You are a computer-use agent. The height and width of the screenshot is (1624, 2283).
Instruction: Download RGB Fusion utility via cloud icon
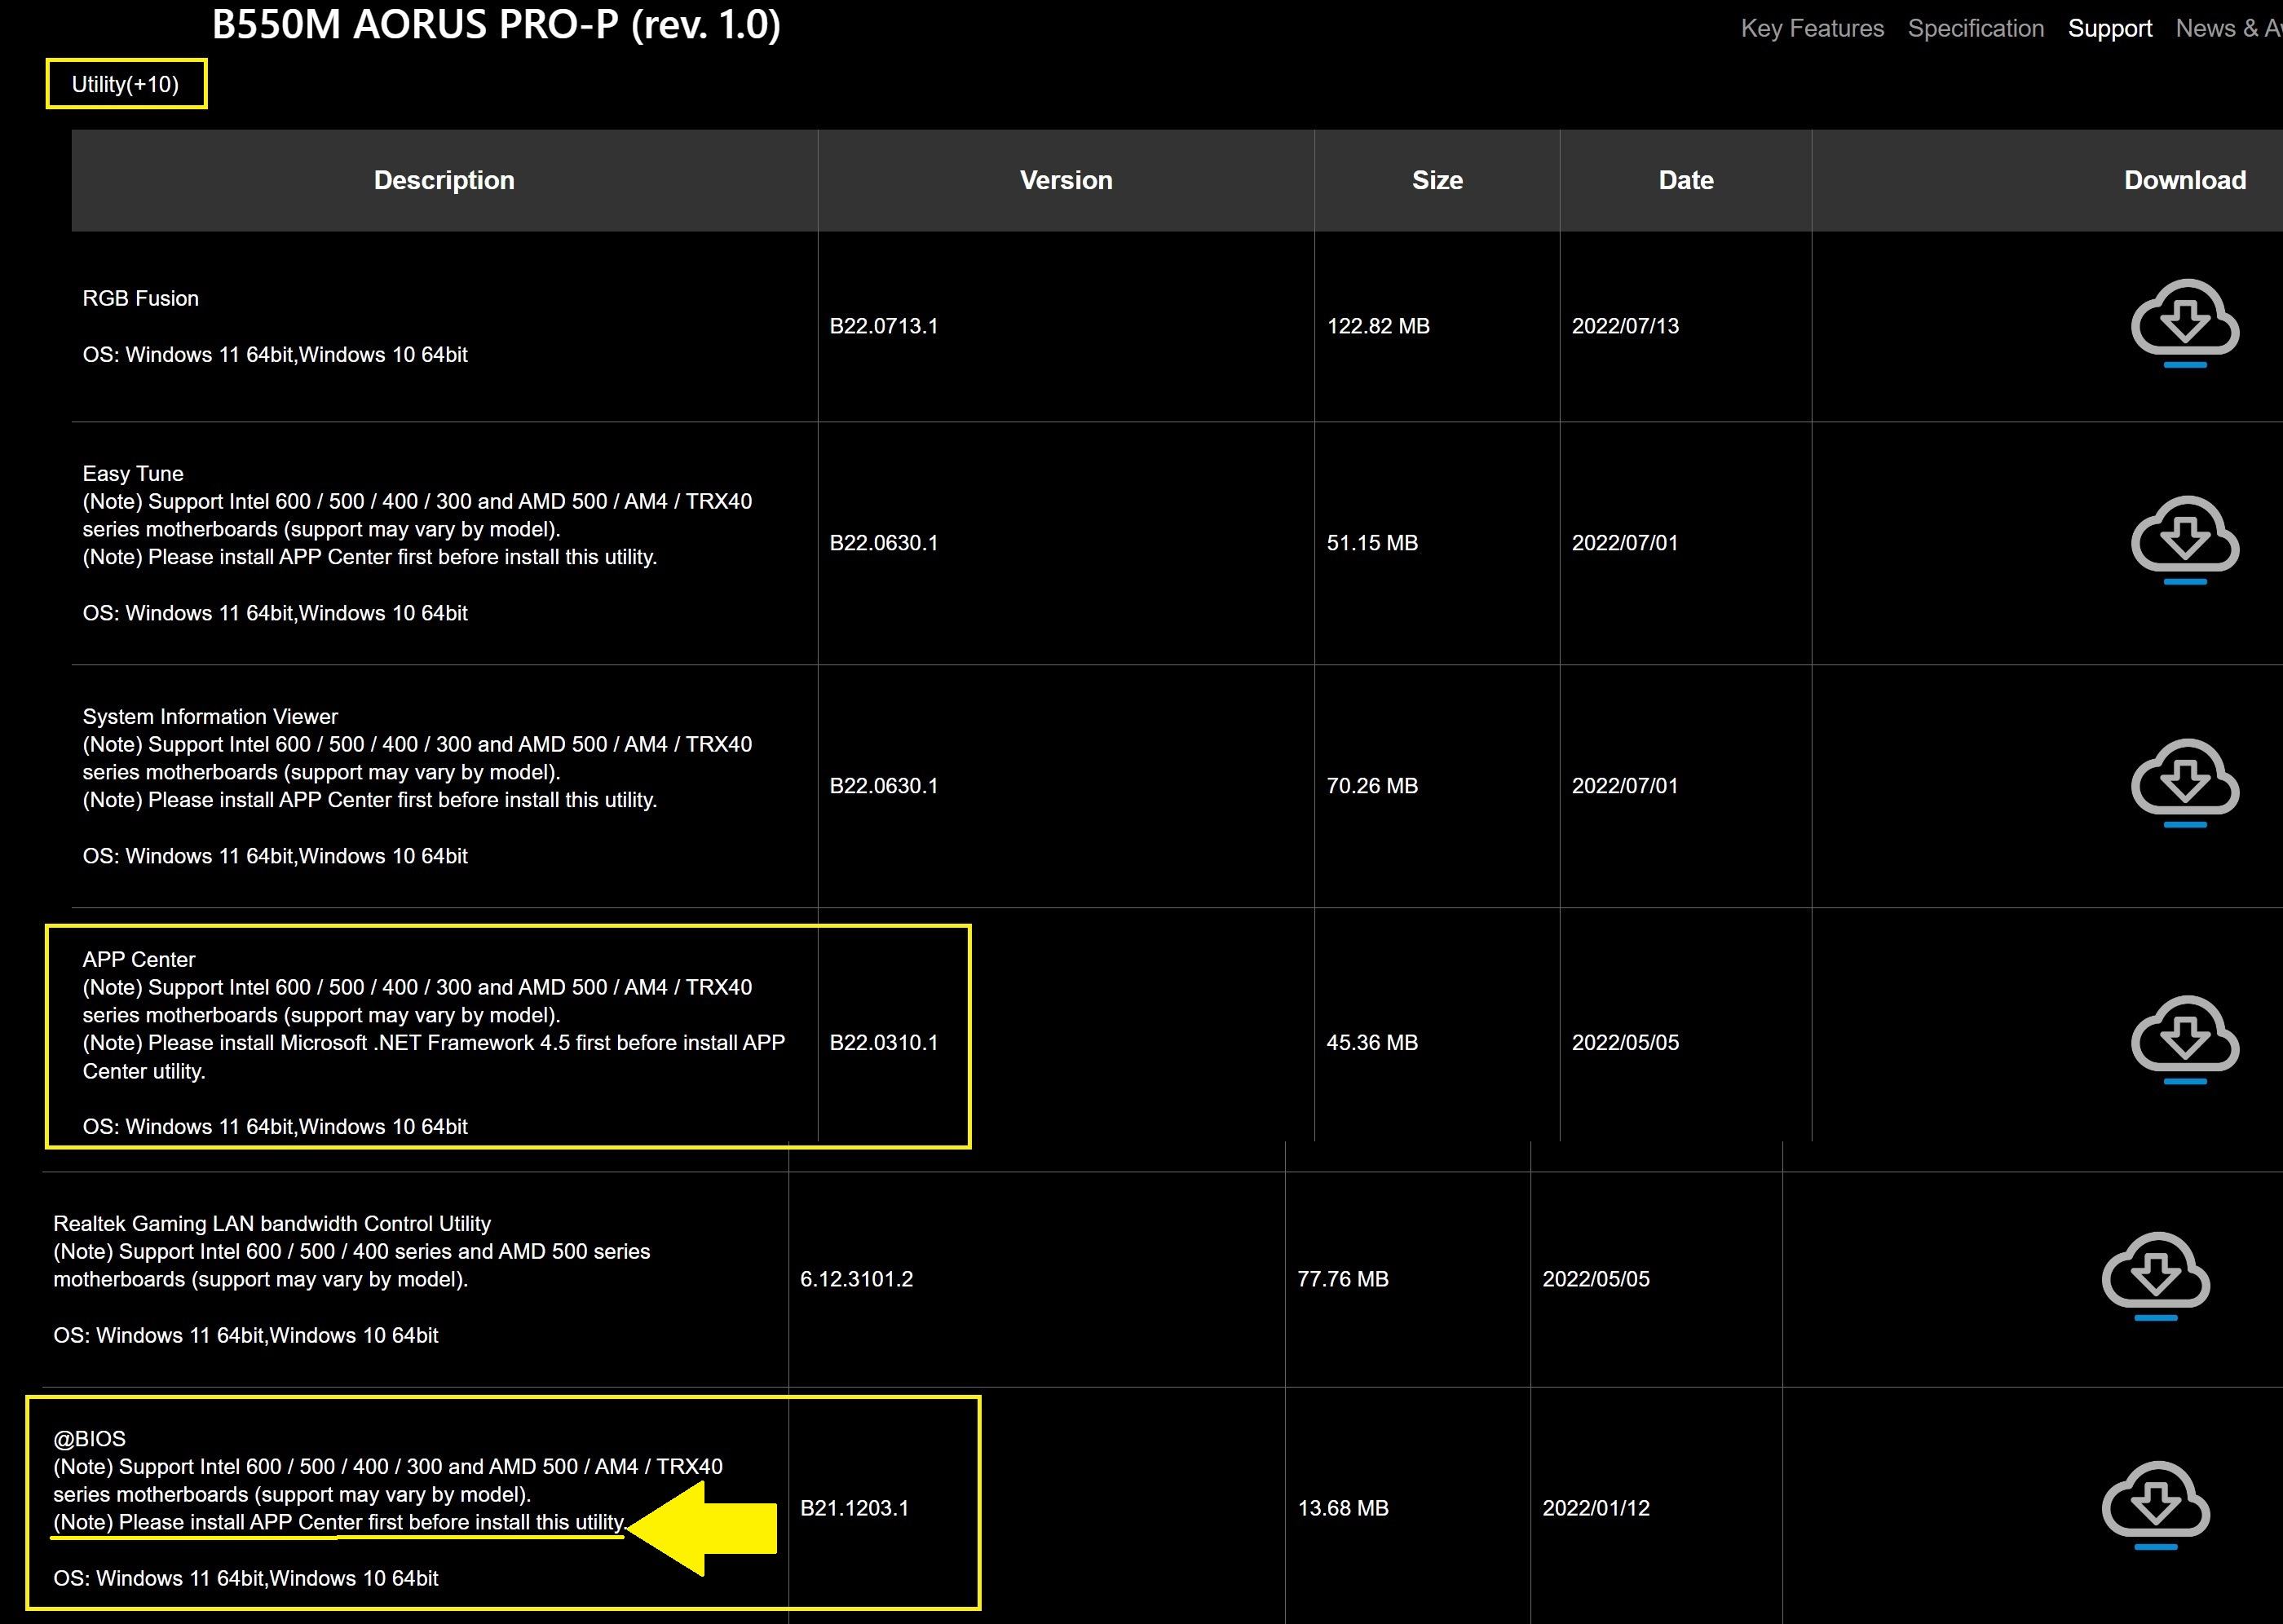[x=2184, y=323]
